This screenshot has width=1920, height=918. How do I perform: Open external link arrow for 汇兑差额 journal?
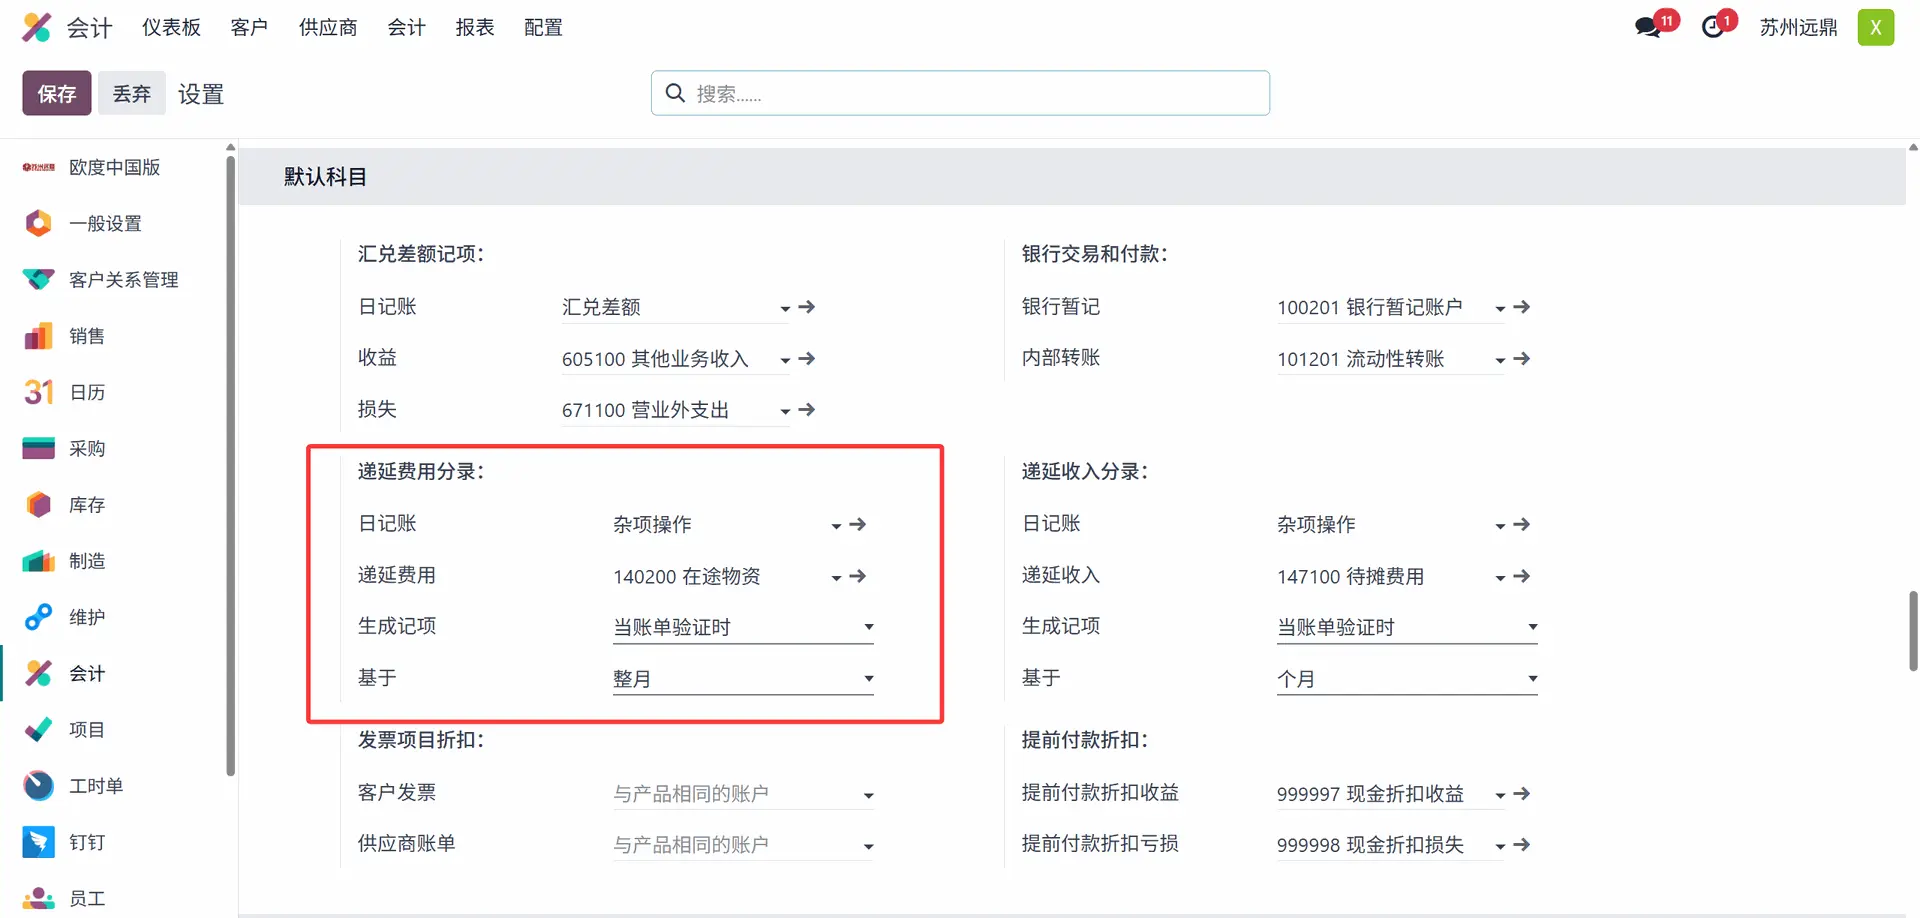[x=807, y=307]
